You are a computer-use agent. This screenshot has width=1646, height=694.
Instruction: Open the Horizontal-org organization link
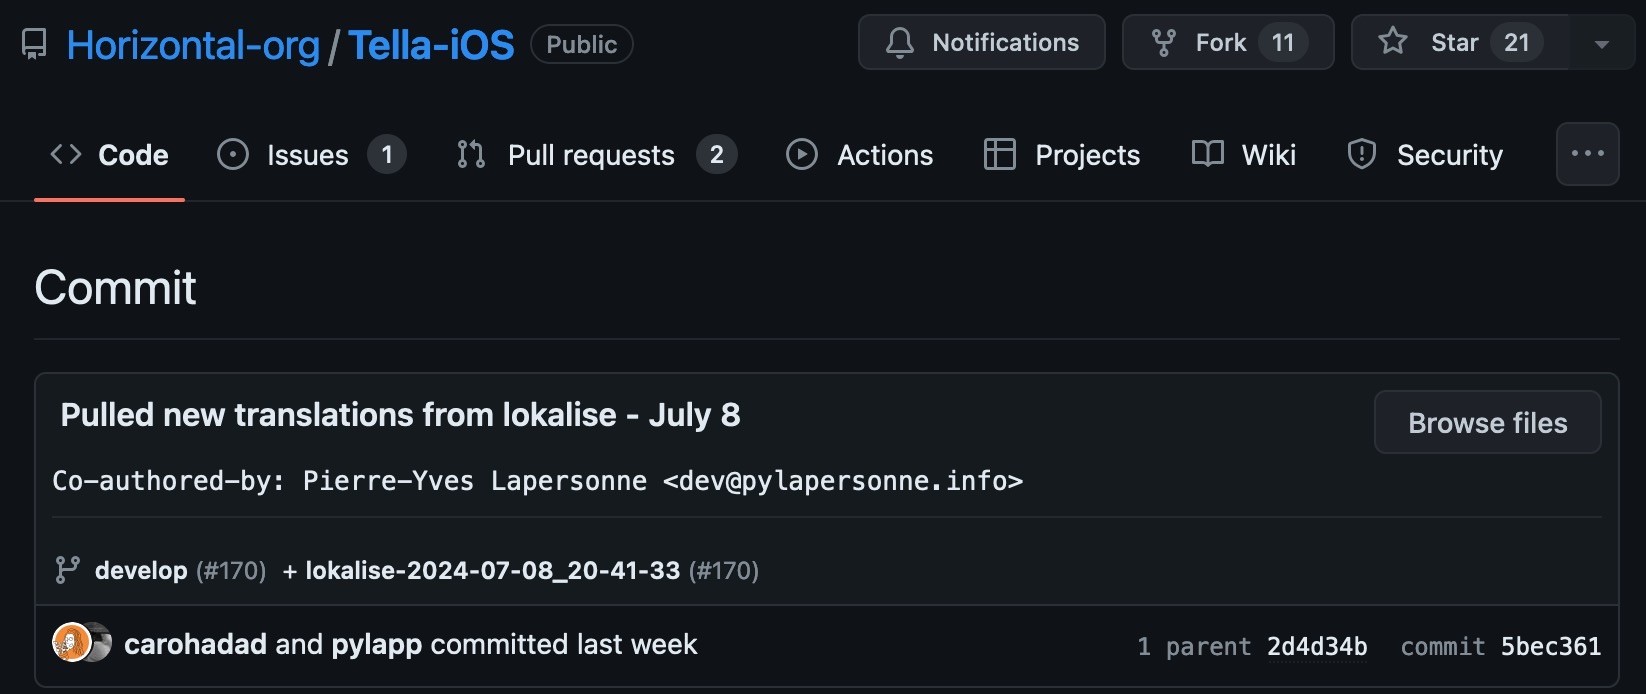coord(193,45)
